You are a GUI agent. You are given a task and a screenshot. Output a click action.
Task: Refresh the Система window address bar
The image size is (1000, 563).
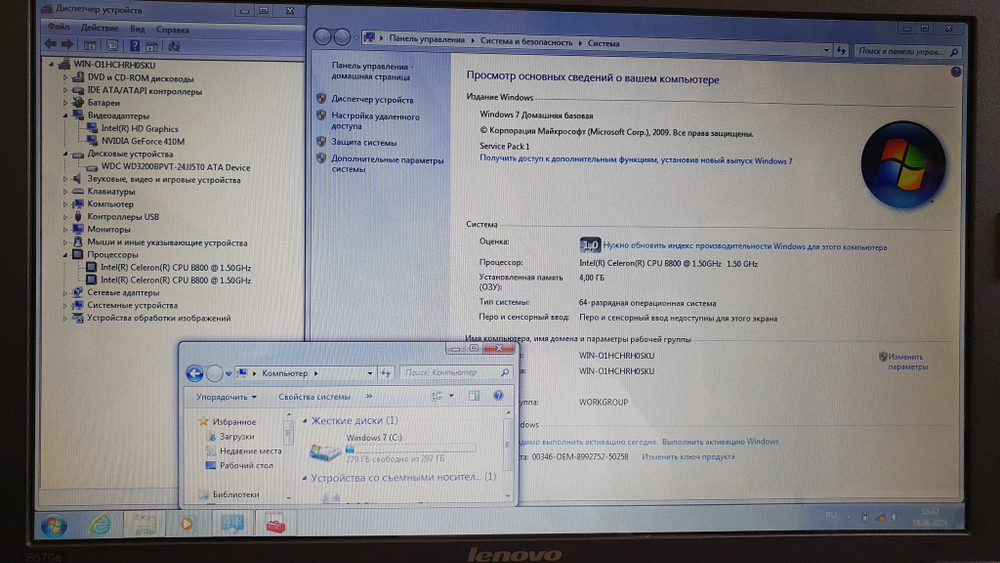pos(841,50)
